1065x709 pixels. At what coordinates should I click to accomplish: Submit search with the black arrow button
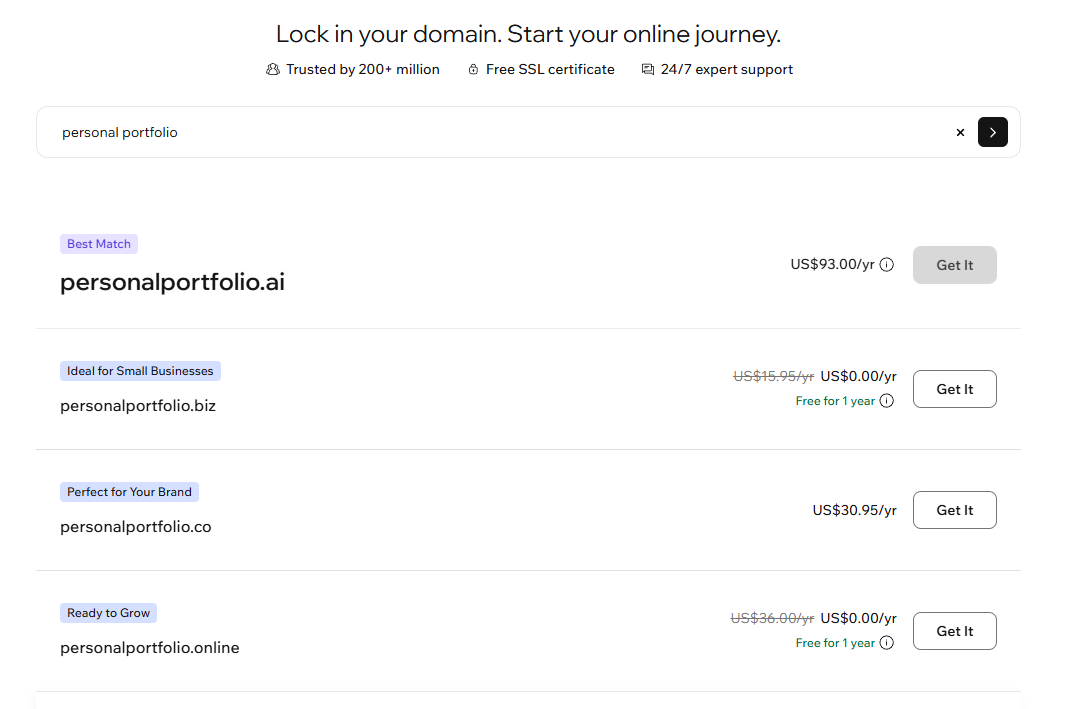tap(992, 132)
